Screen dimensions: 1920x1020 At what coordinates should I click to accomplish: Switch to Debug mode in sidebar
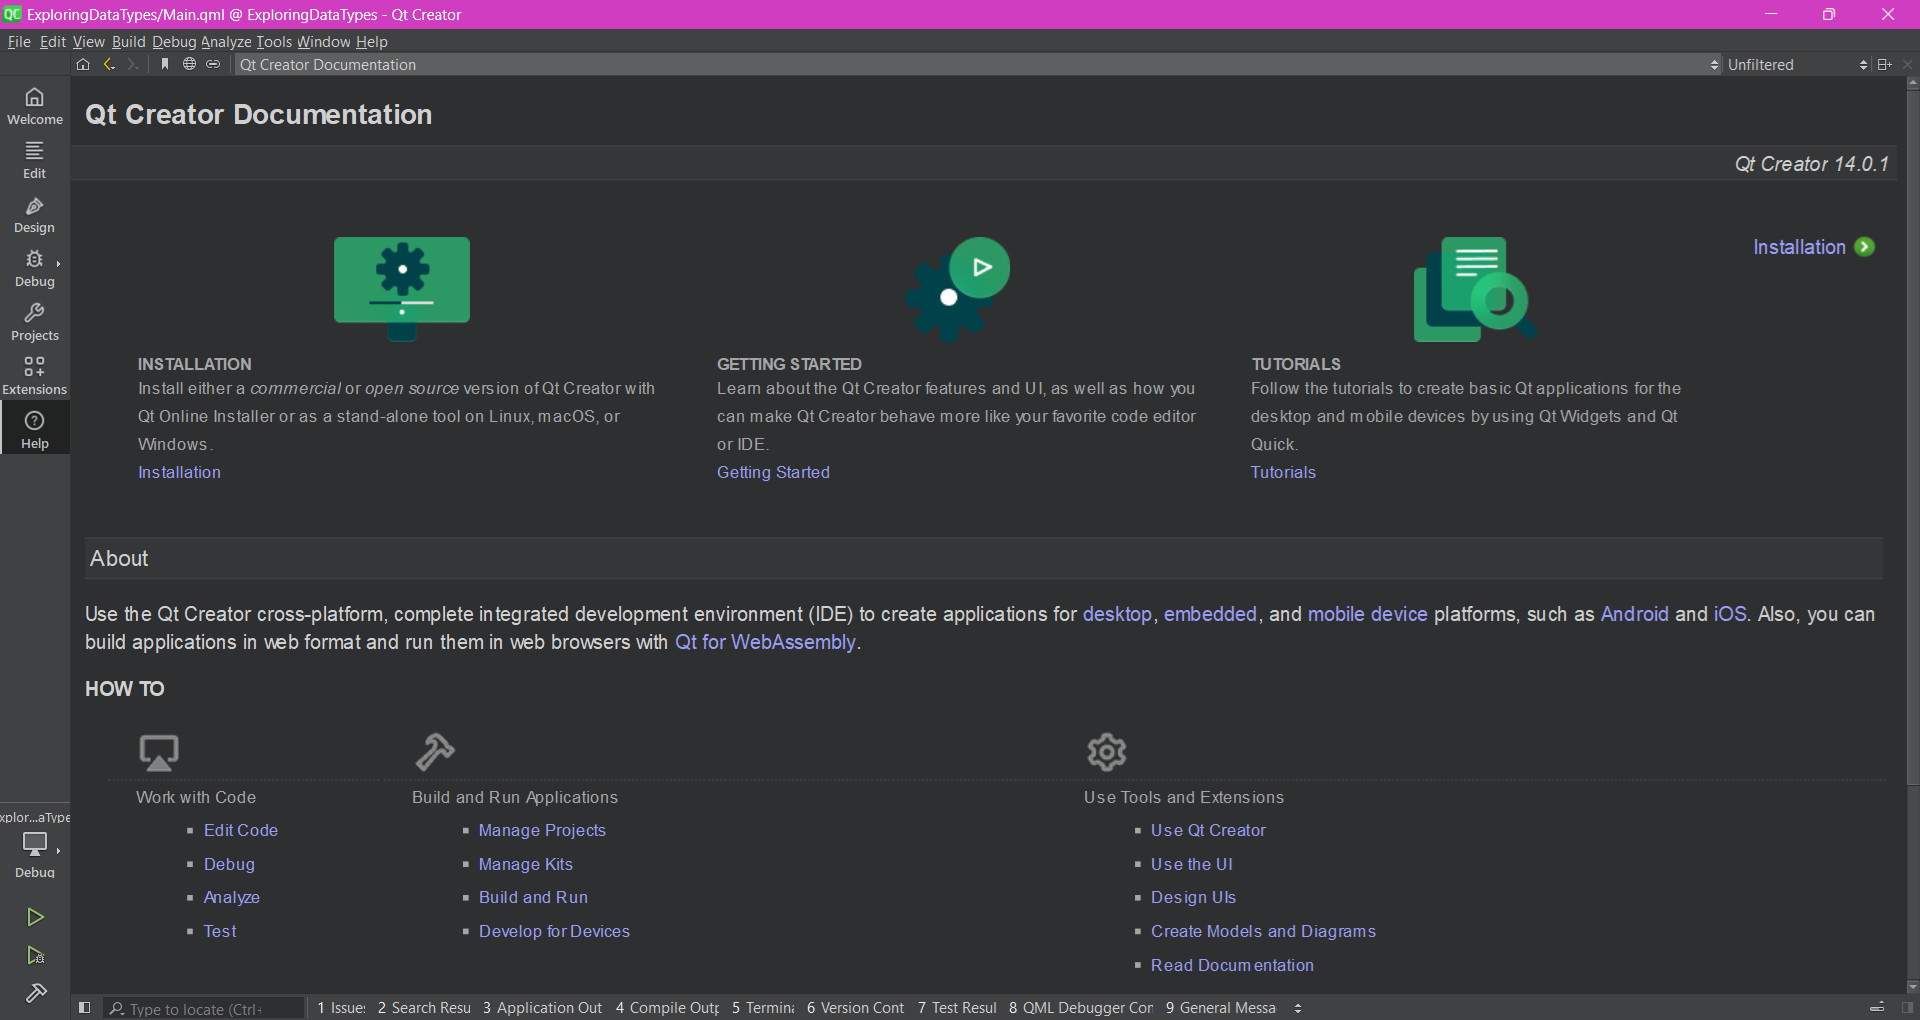pos(35,267)
